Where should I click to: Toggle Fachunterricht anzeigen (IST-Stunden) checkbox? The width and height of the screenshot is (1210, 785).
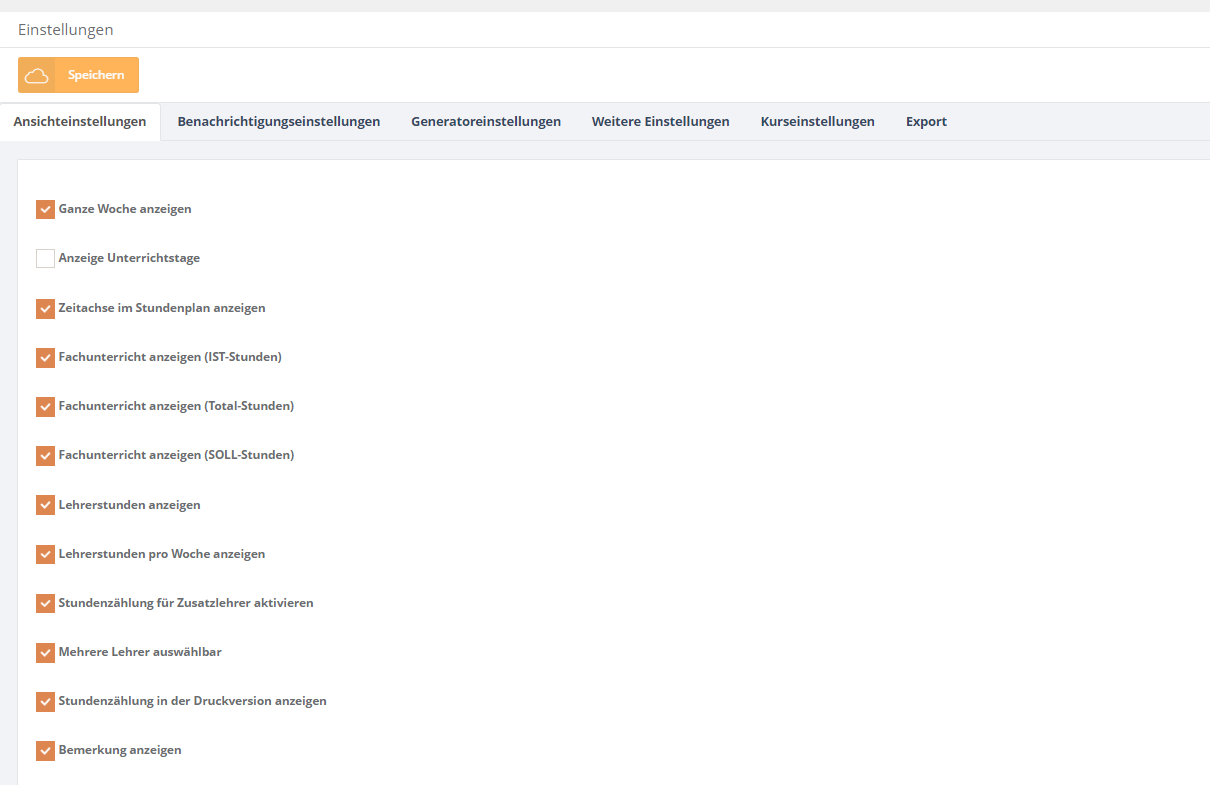(45, 357)
